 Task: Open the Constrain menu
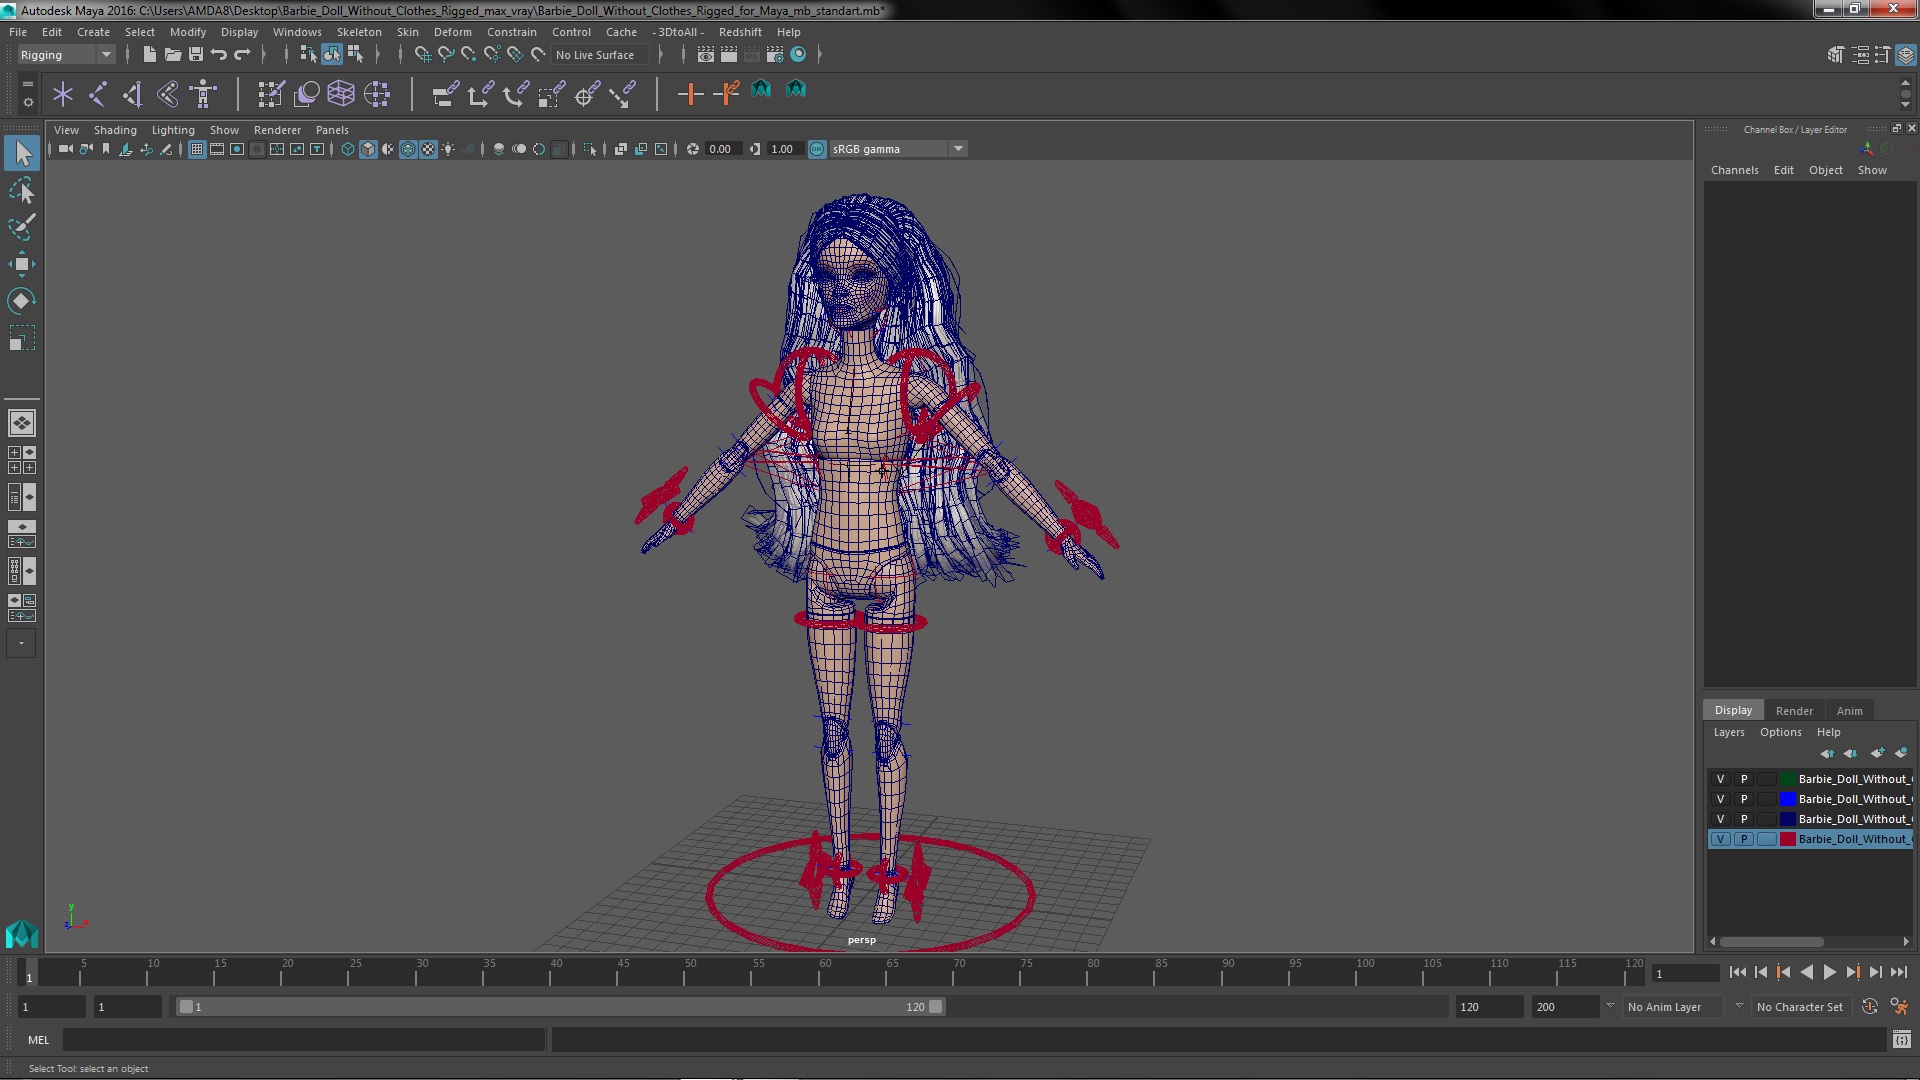pos(512,32)
